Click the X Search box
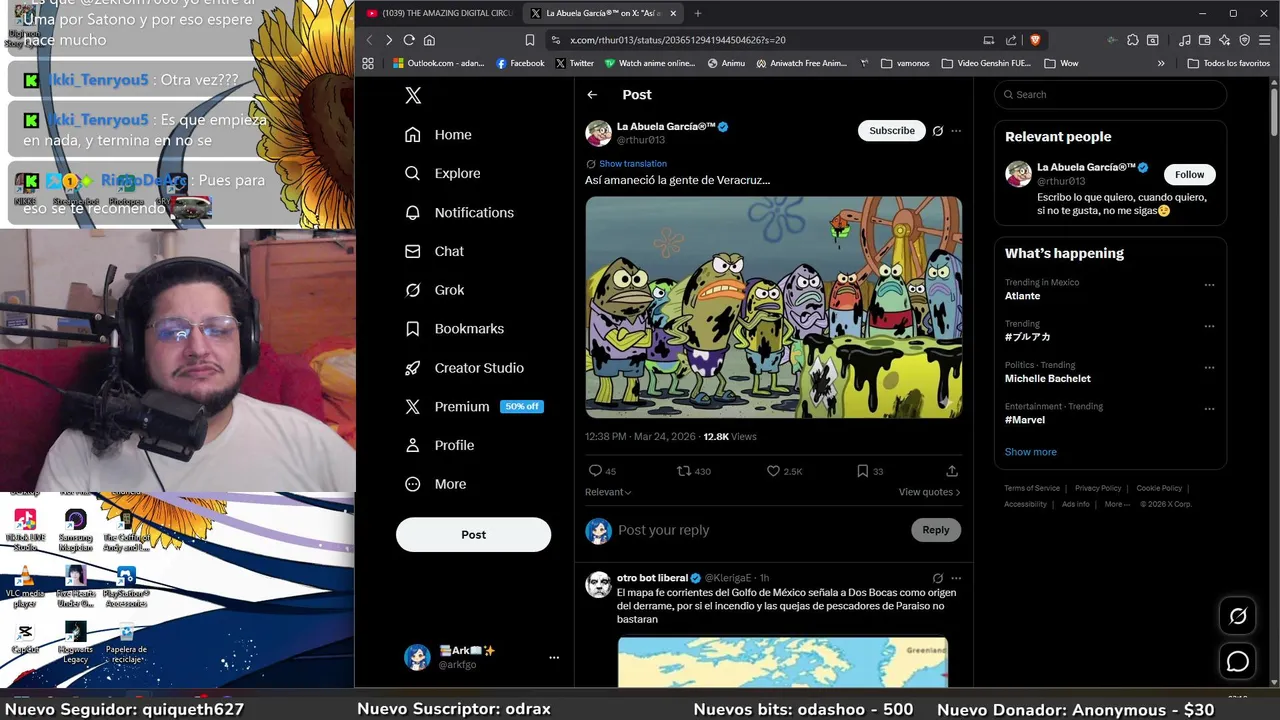This screenshot has width=1280, height=720. pos(1110,95)
